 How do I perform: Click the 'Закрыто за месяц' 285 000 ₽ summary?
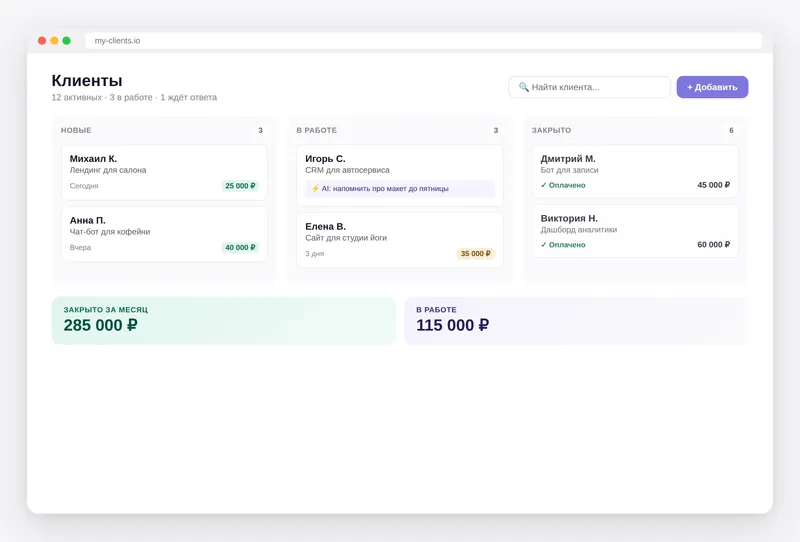point(223,321)
